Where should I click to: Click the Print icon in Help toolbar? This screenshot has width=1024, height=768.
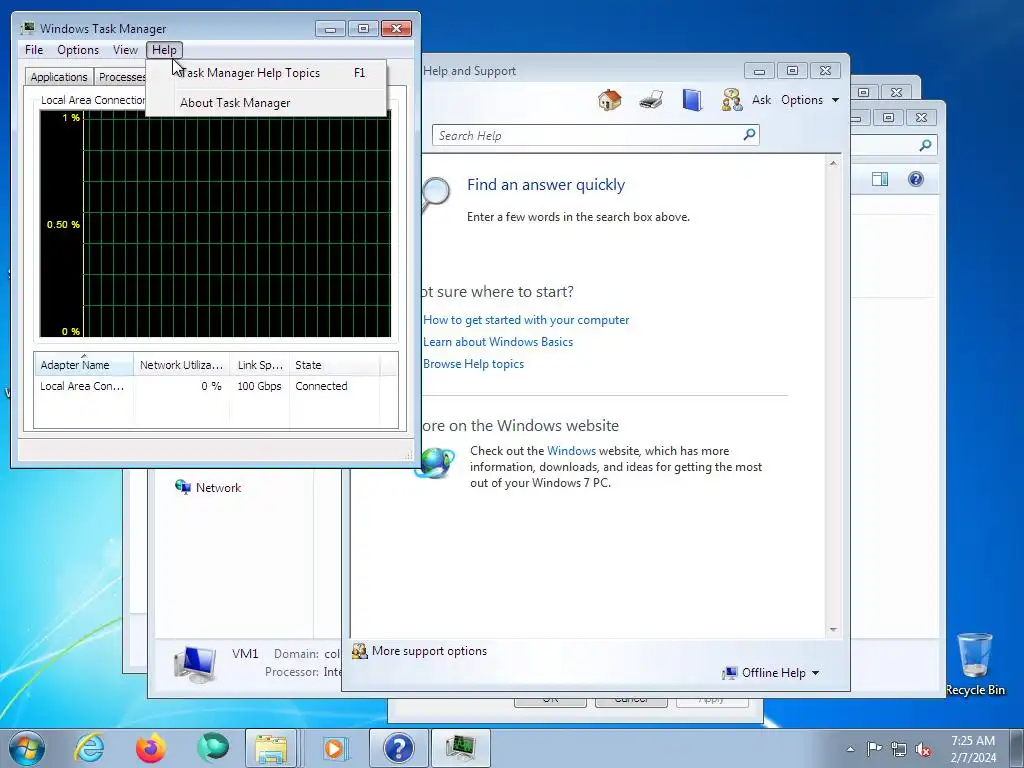click(651, 100)
